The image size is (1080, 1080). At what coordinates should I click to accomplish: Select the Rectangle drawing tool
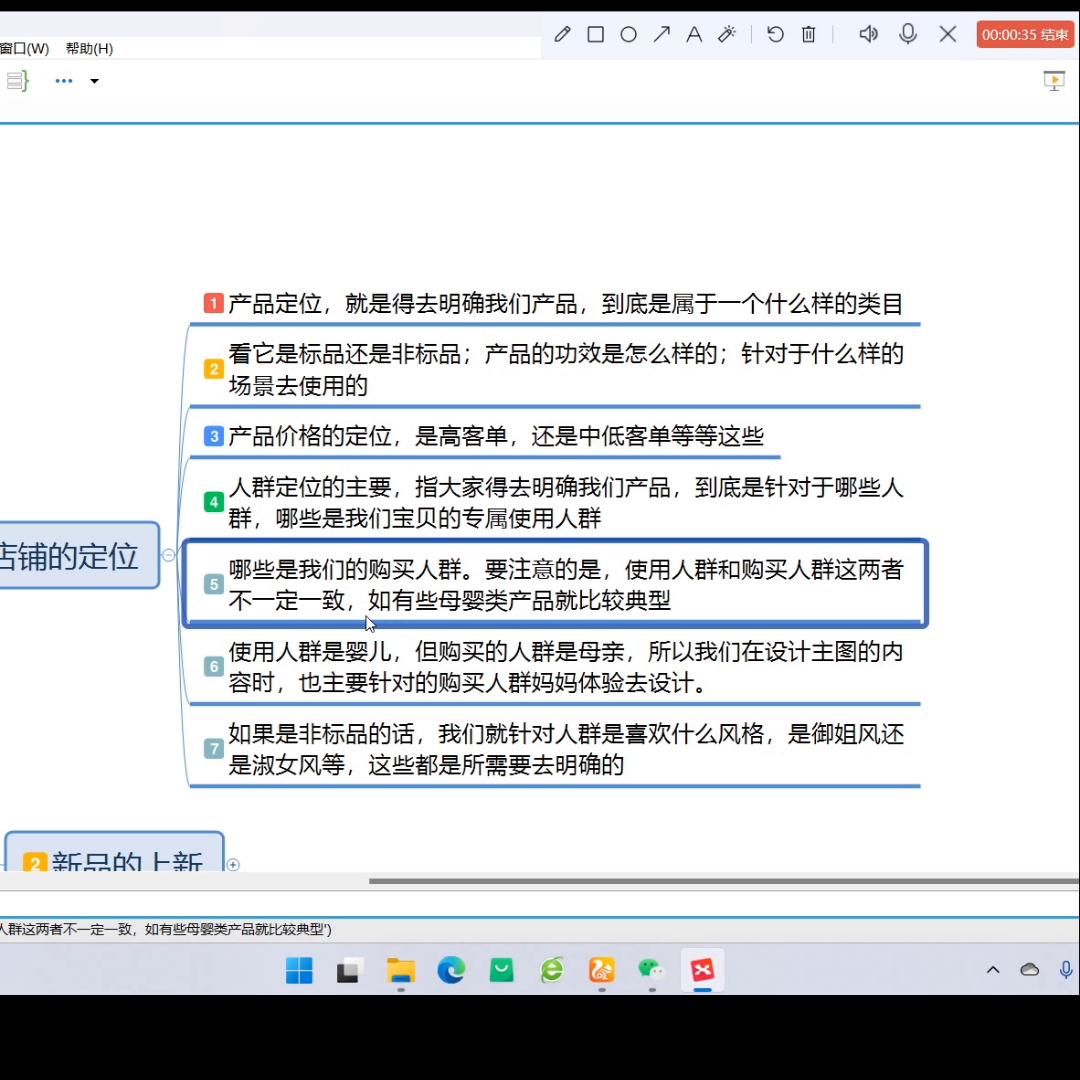(595, 34)
